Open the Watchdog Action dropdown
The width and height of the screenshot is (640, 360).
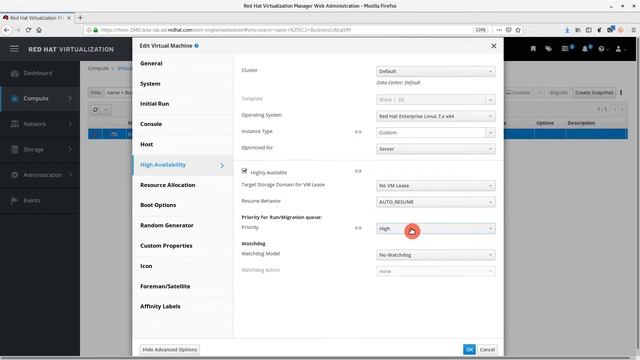click(x=436, y=271)
